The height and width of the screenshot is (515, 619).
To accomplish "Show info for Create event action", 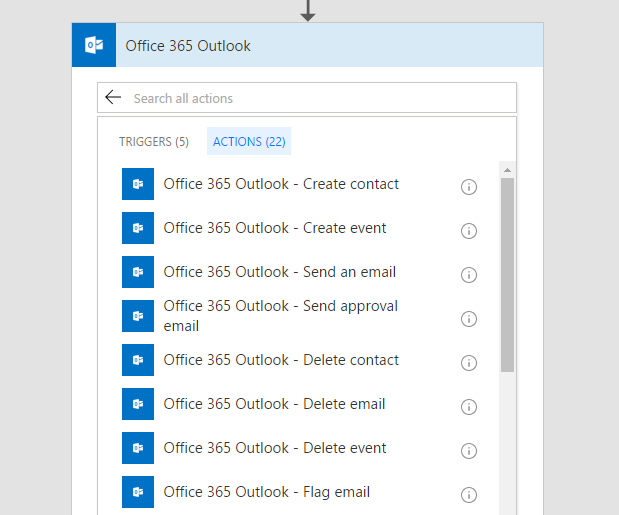I will [468, 231].
